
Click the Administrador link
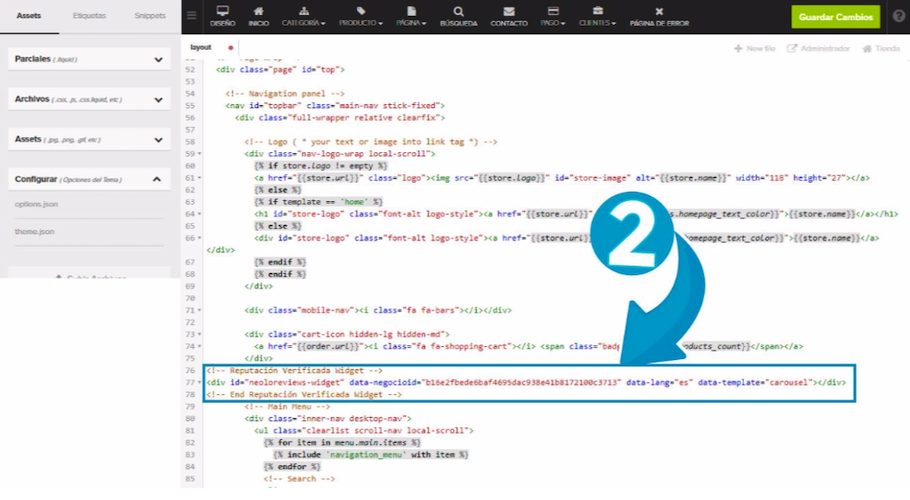click(818, 48)
